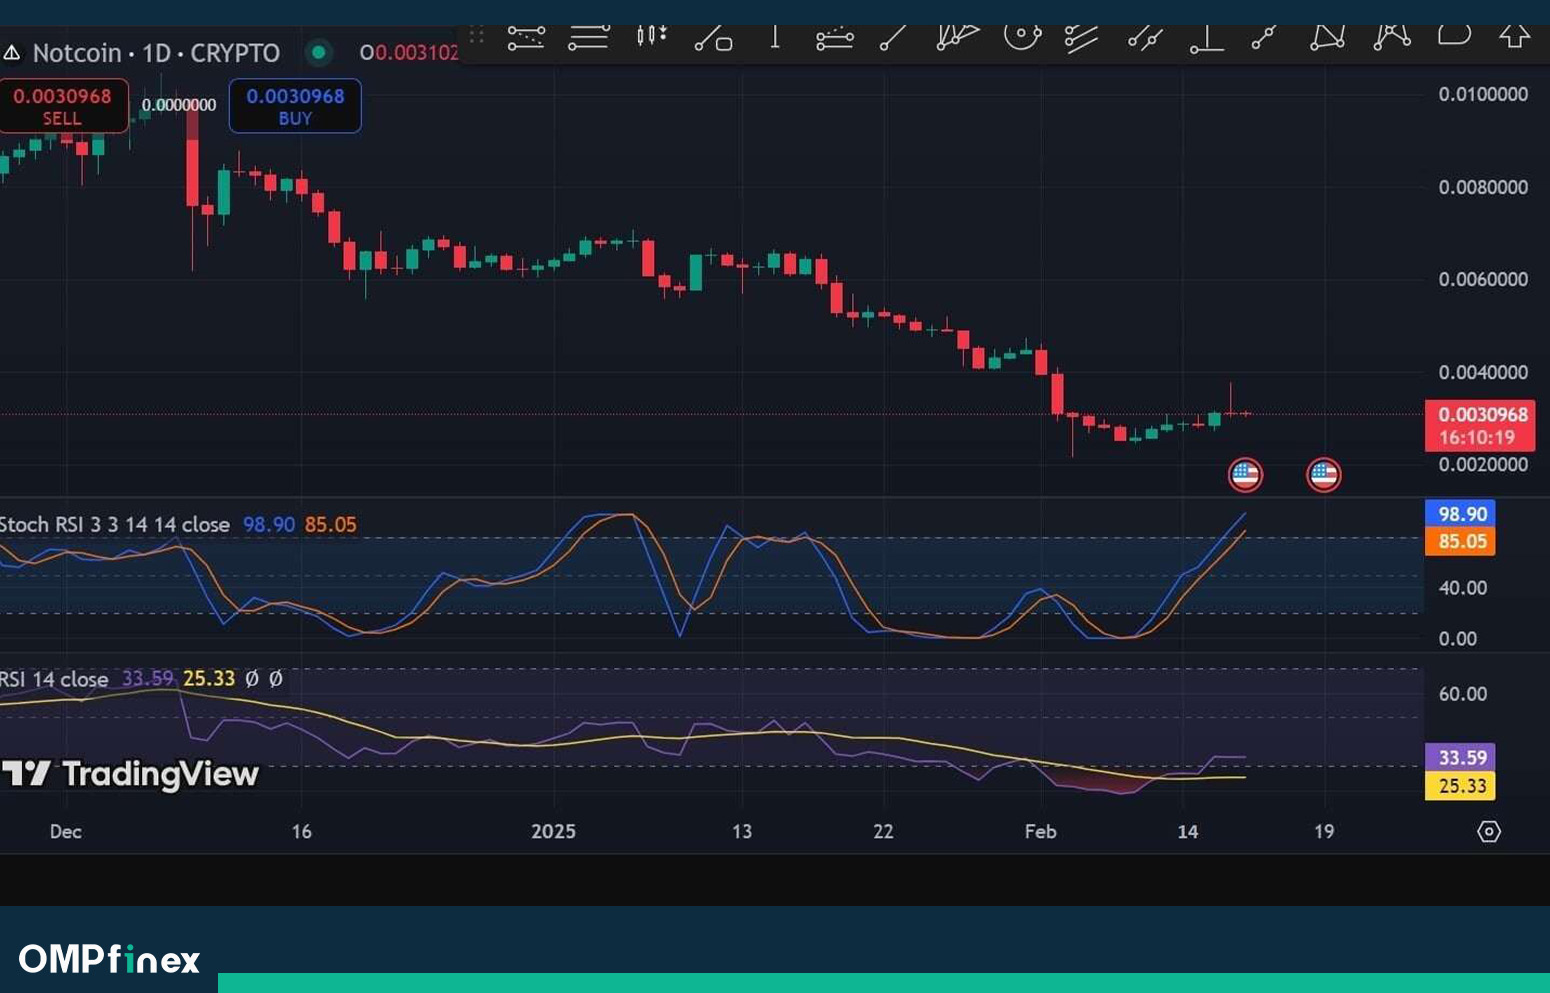
Task: Select the candlestick bars pattern tool
Action: coord(651,37)
